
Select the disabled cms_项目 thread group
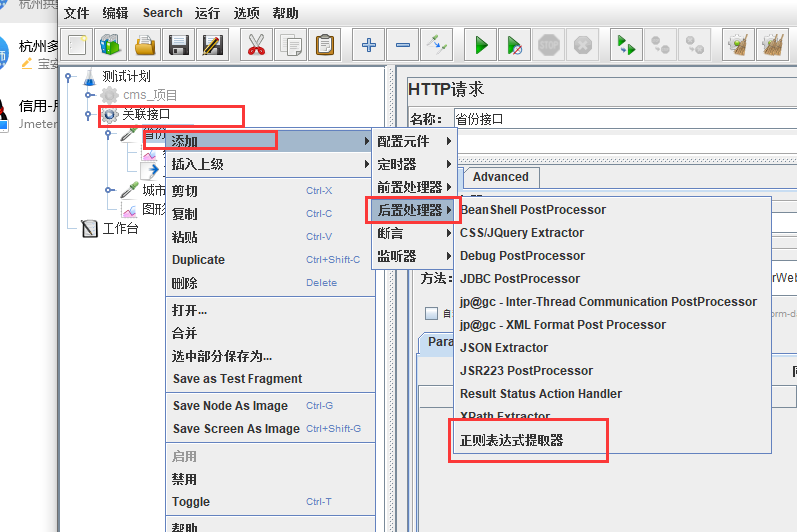[139, 95]
